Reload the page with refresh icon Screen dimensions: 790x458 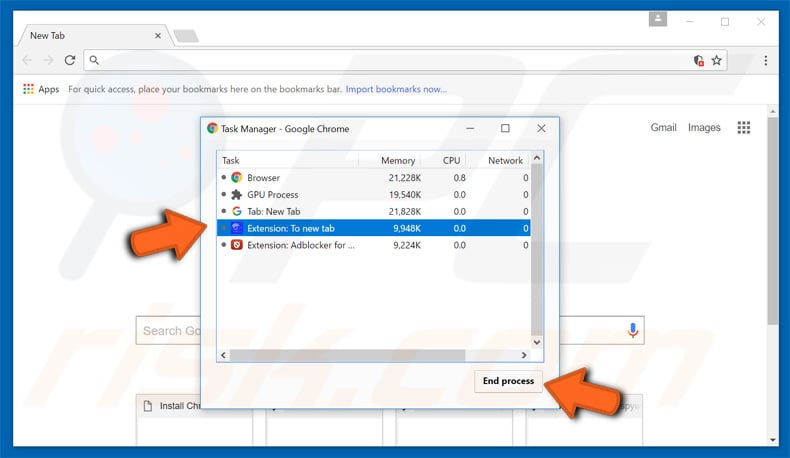pos(70,60)
